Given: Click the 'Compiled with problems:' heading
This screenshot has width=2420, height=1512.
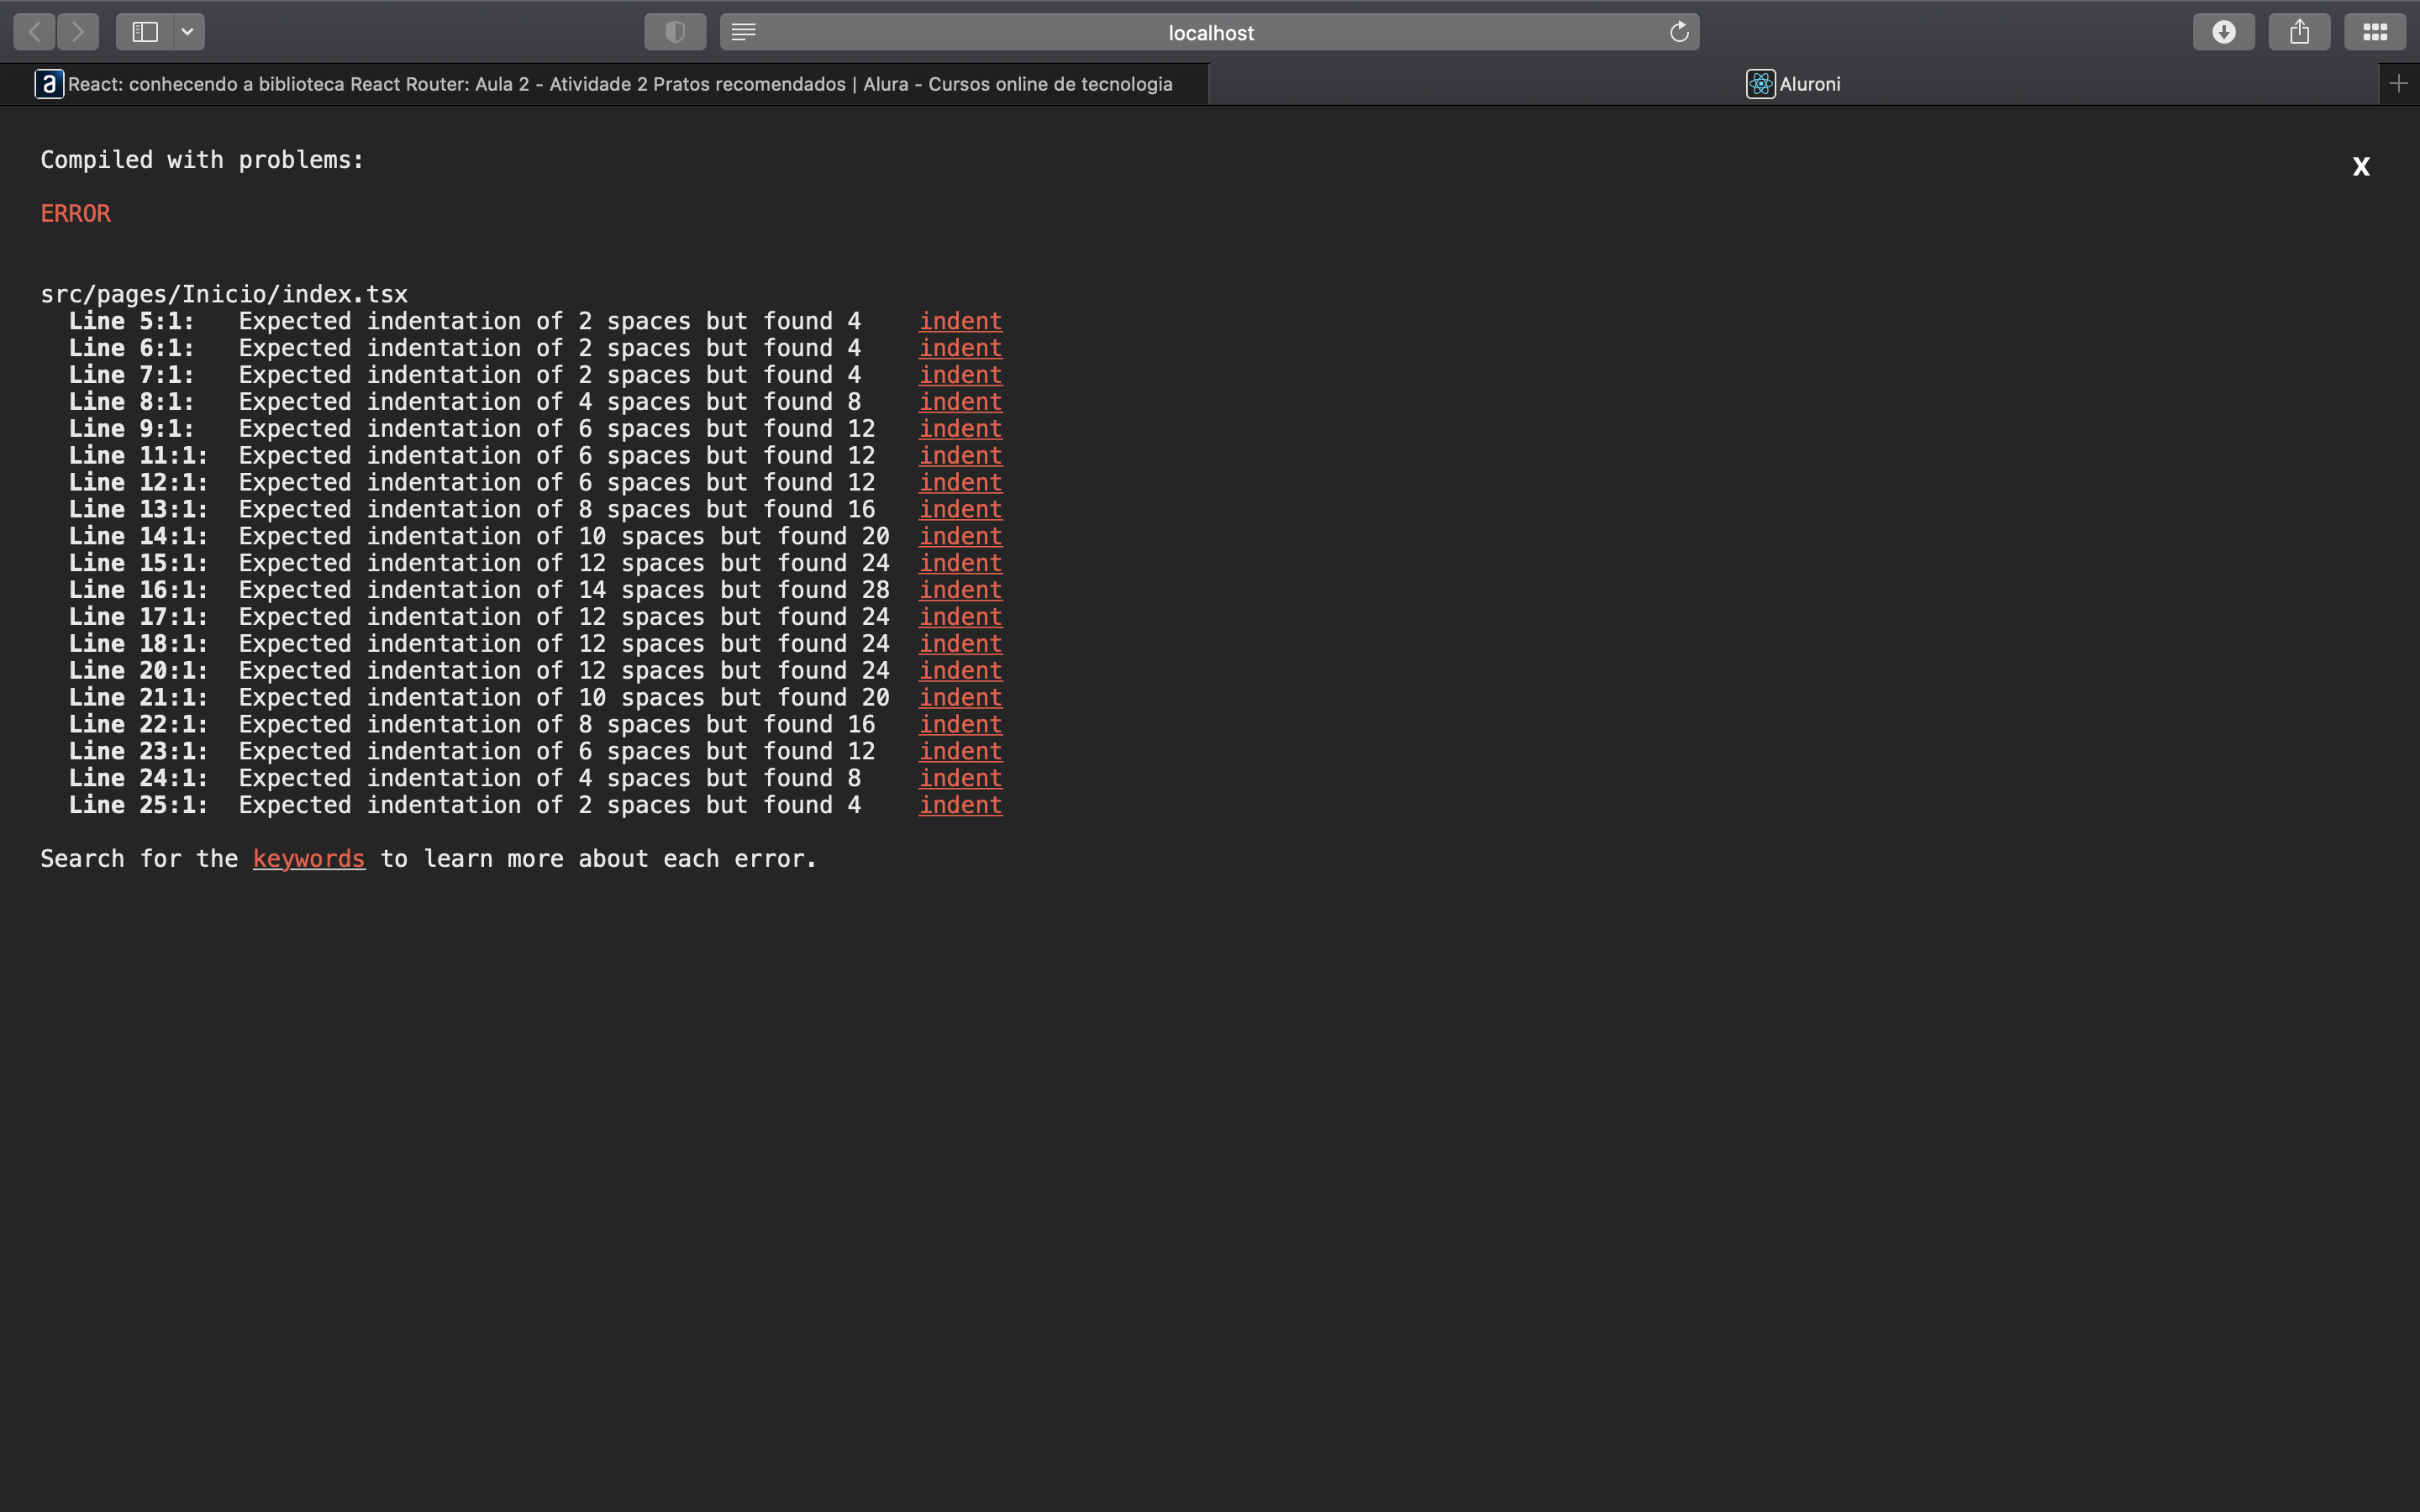Looking at the screenshot, I should (202, 160).
